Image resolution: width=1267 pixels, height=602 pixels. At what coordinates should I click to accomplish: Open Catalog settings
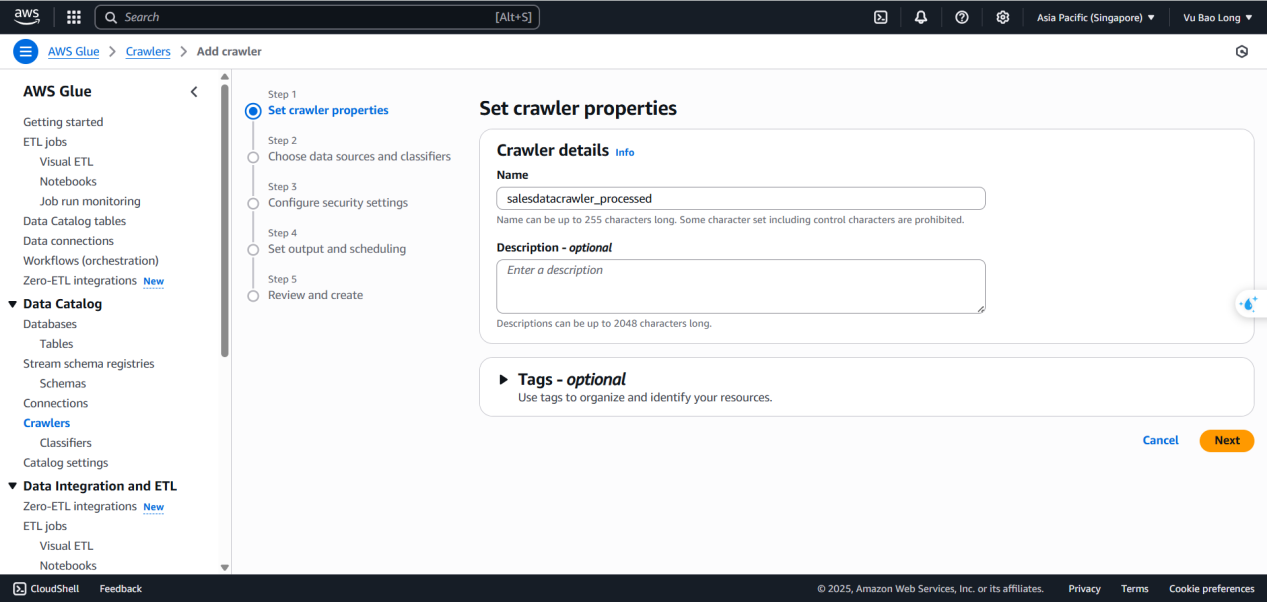click(66, 463)
